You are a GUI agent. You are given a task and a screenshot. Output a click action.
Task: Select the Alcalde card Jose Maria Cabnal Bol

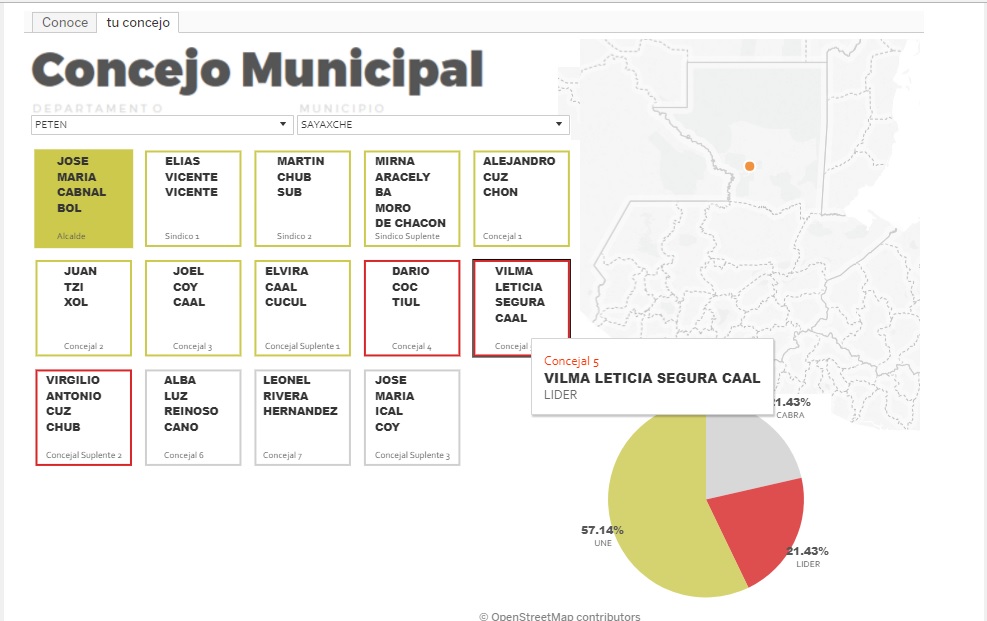(83, 198)
